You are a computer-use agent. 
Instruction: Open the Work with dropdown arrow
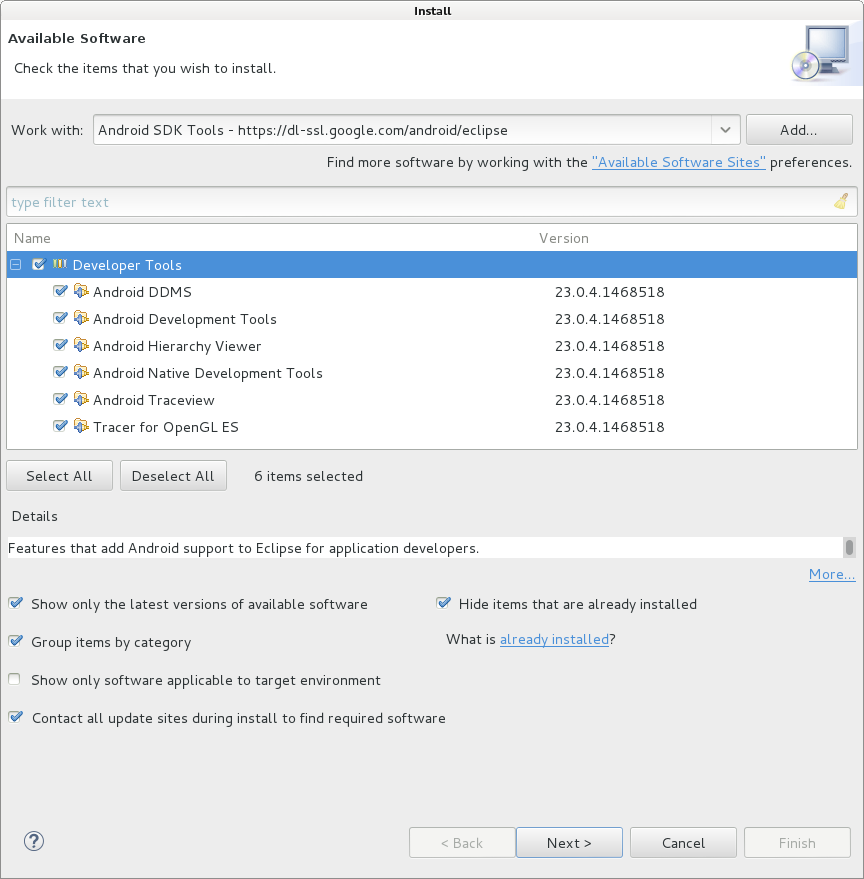726,130
